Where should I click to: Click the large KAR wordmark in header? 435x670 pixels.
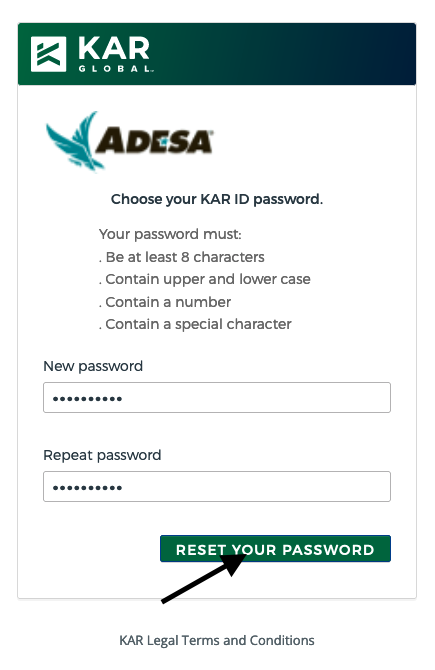[x=114, y=48]
